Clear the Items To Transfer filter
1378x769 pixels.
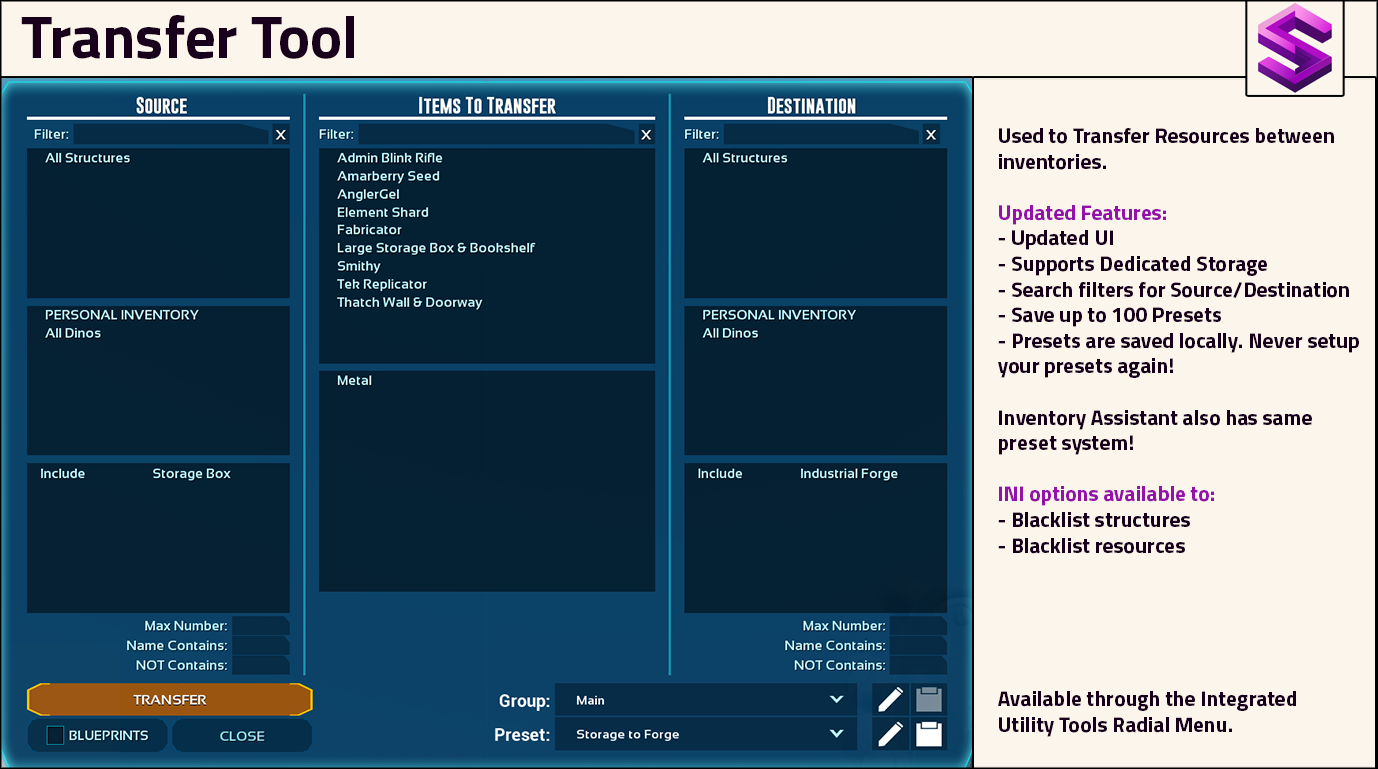click(x=646, y=135)
